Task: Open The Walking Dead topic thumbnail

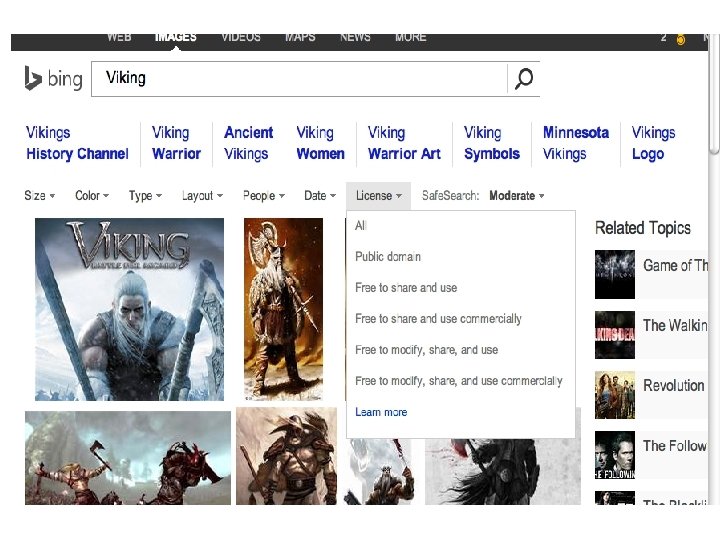Action: coord(615,335)
